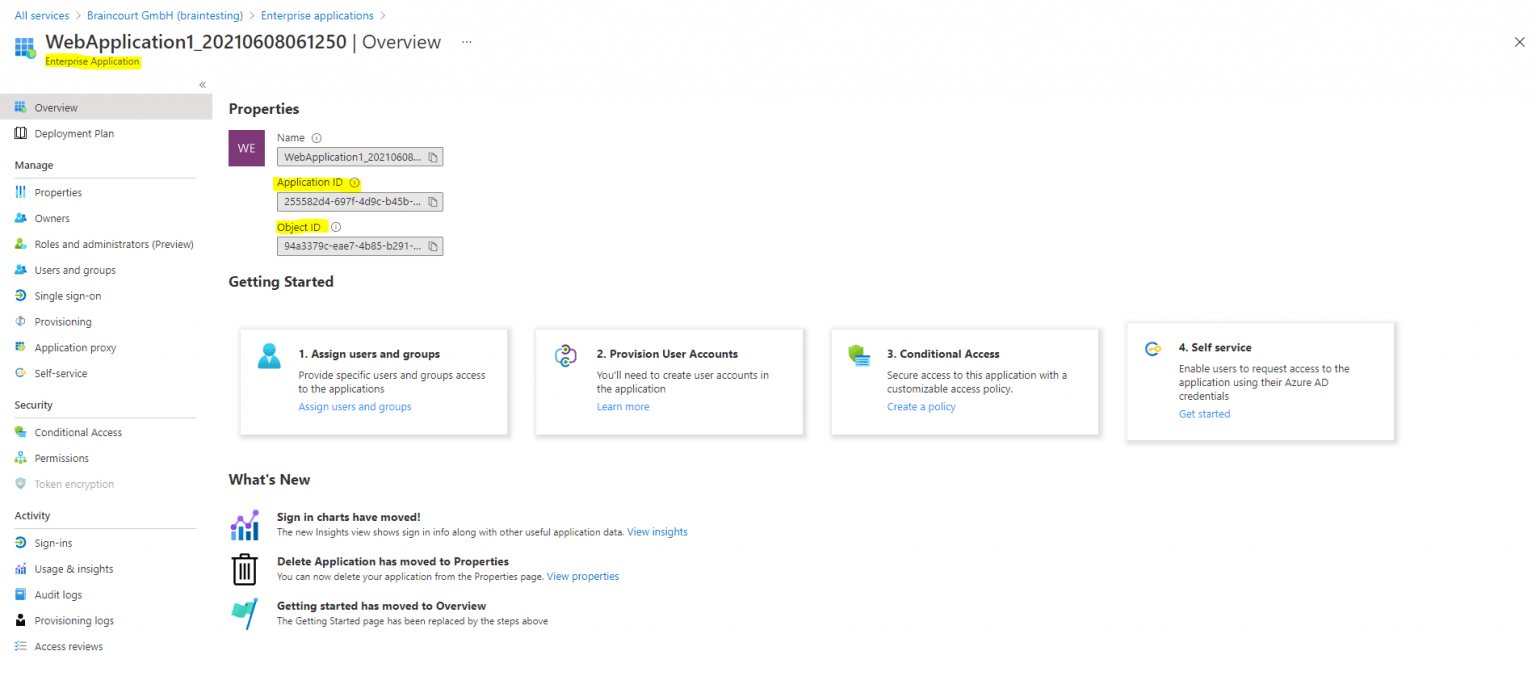
Task: Click the Audit logs icon in the sidebar
Action: 22,594
